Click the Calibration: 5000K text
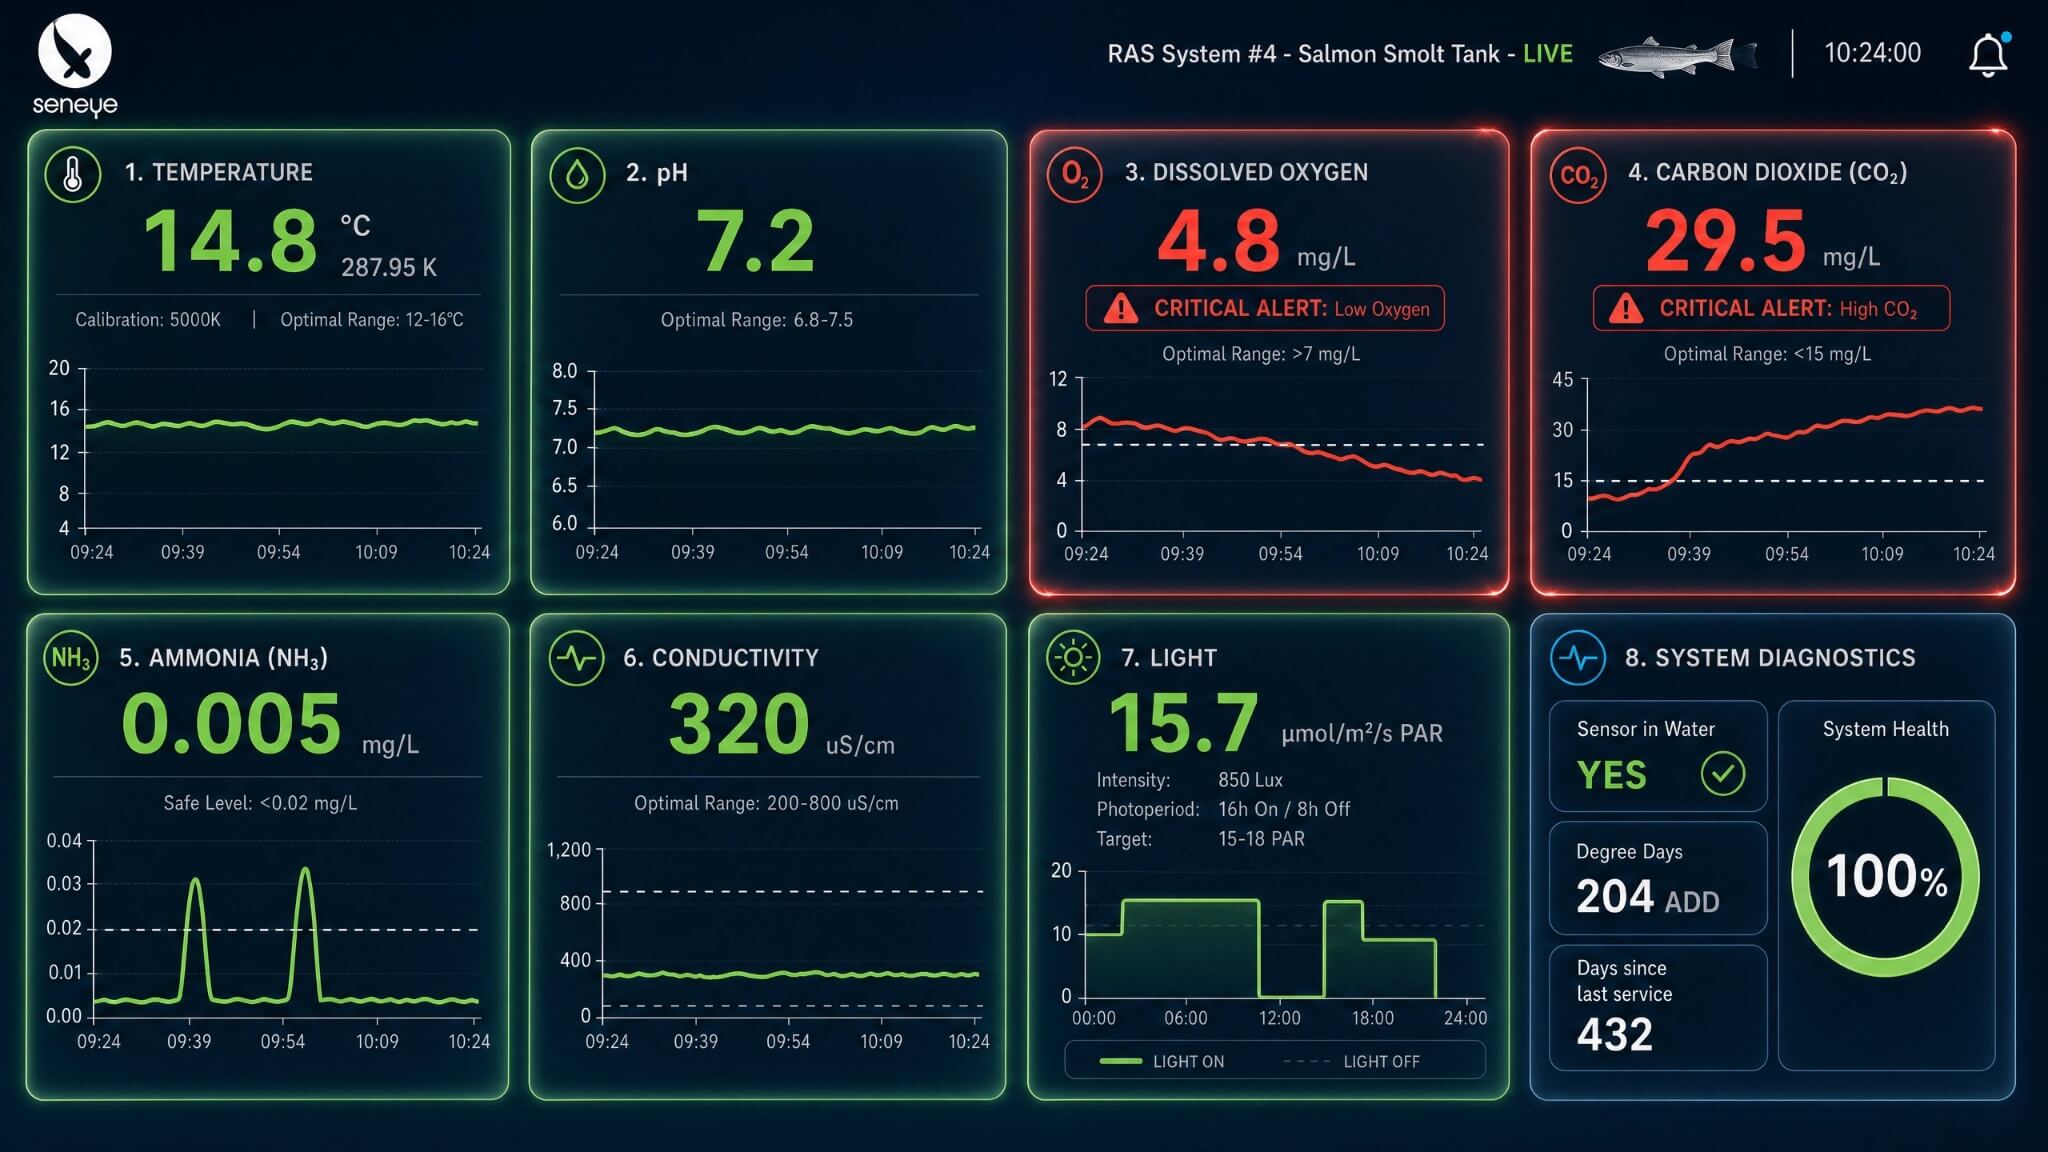 point(148,320)
